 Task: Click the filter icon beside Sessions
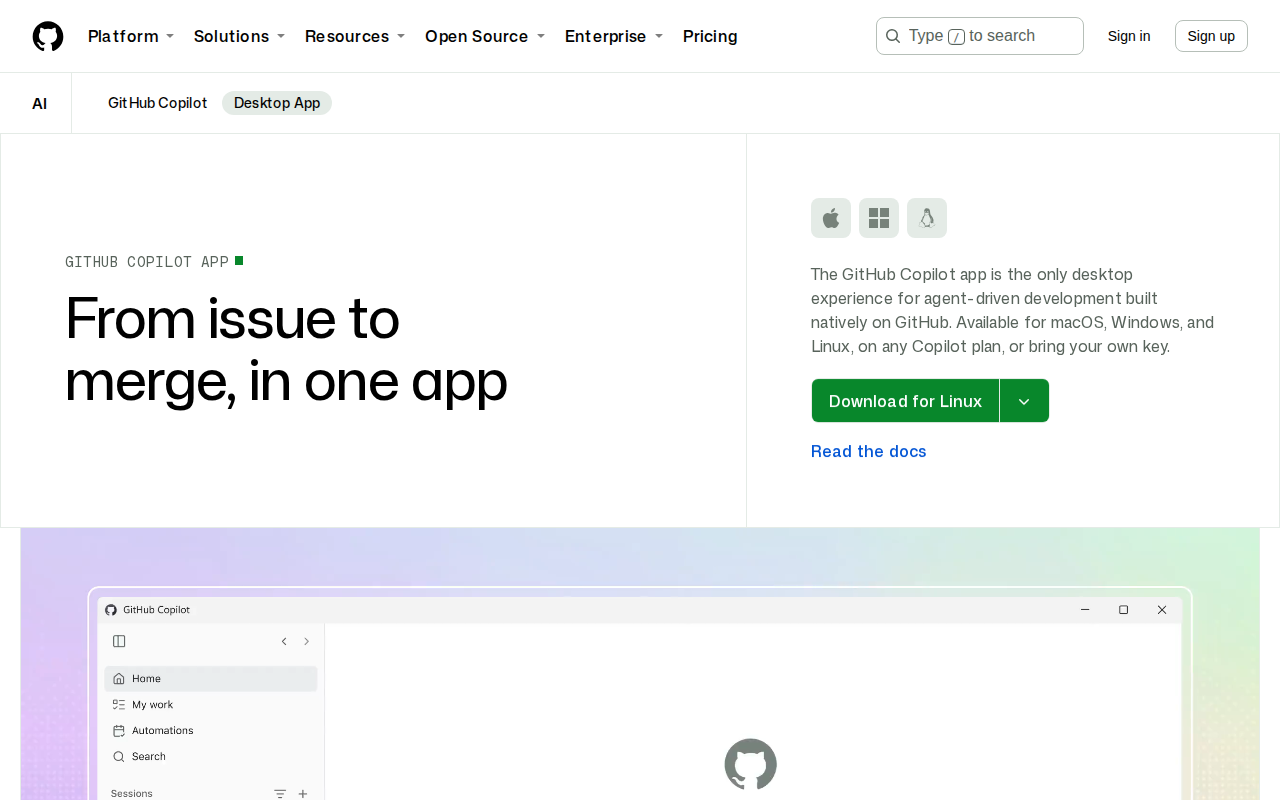coord(280,793)
